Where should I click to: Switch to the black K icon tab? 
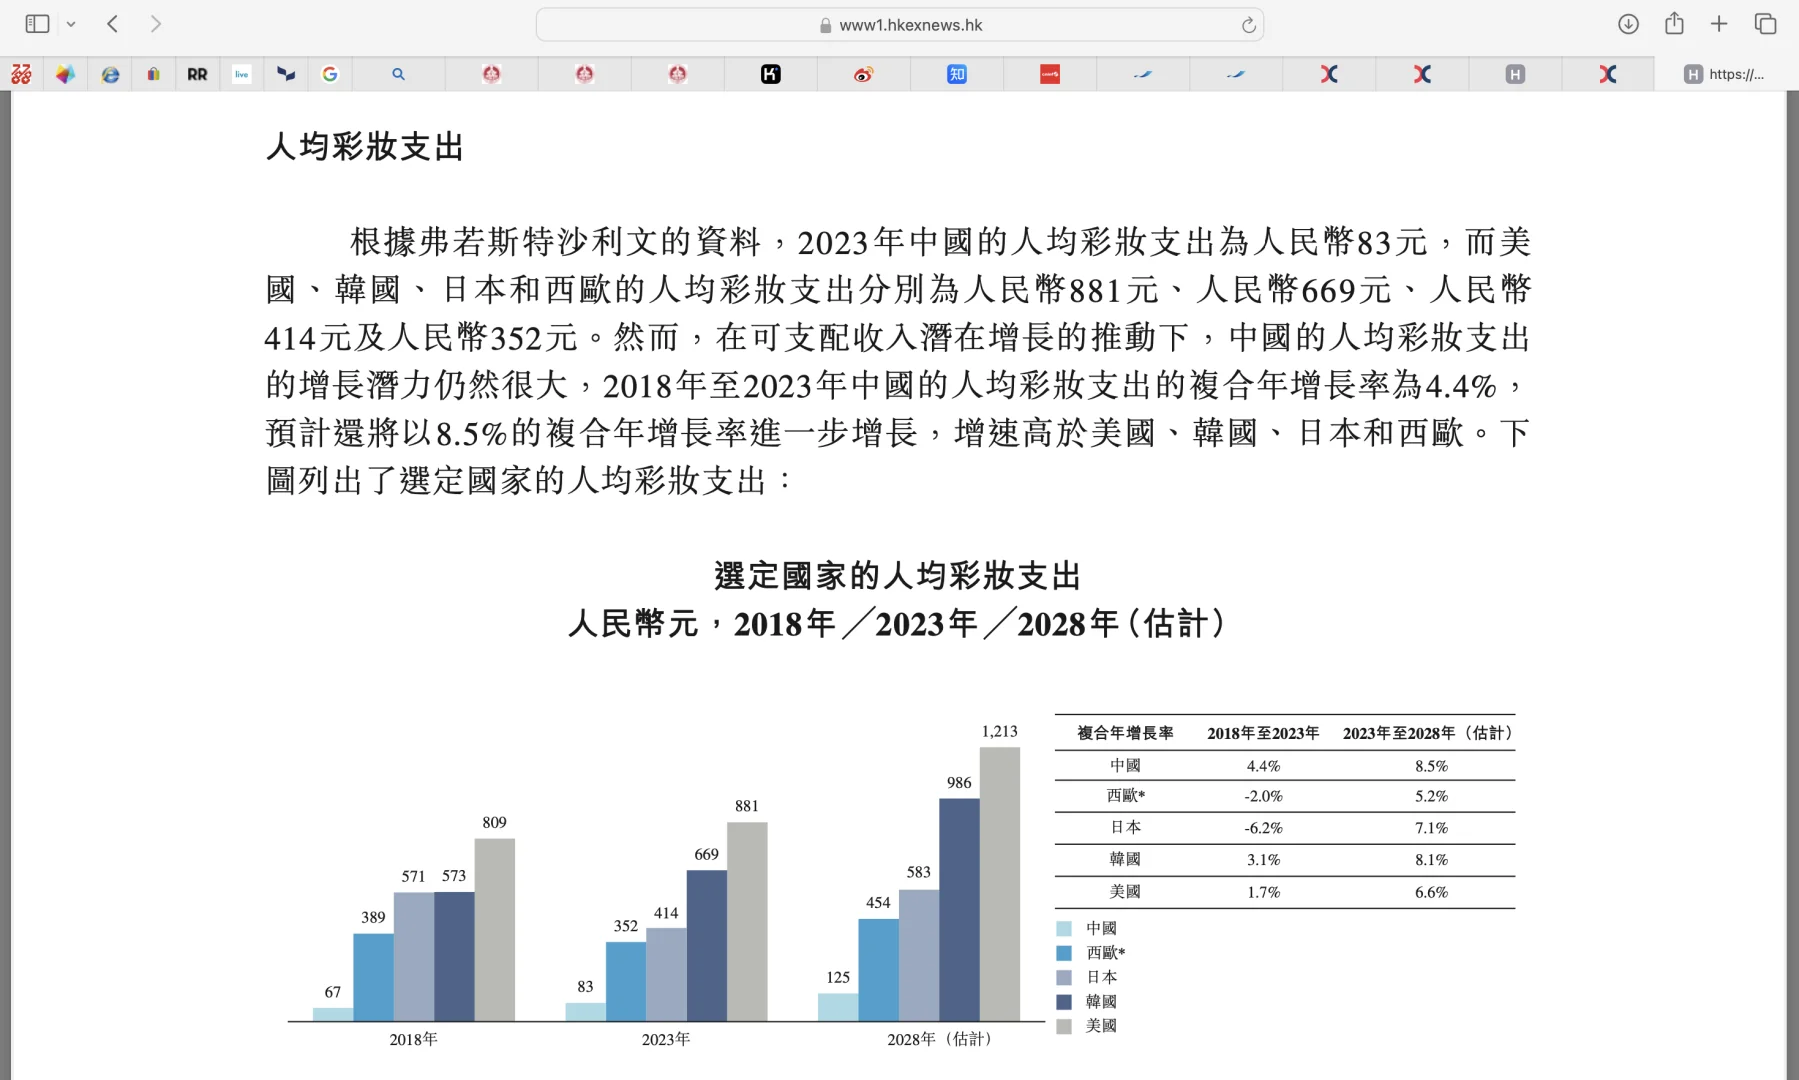[x=770, y=74]
